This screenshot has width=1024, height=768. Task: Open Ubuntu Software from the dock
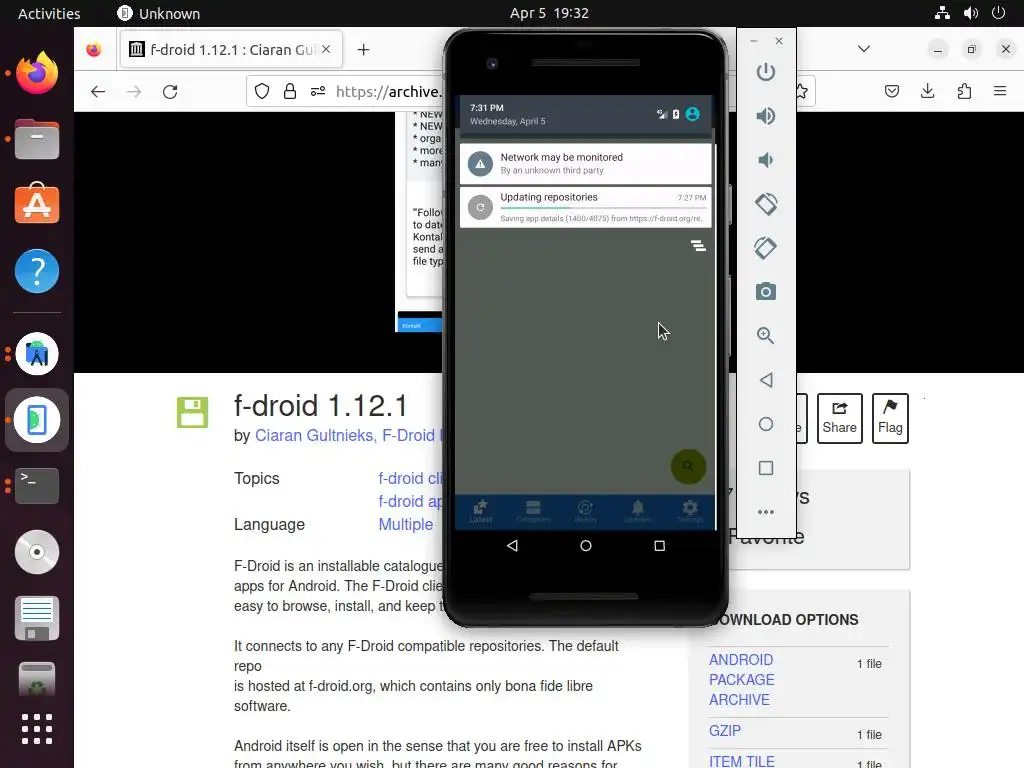pyautogui.click(x=37, y=204)
